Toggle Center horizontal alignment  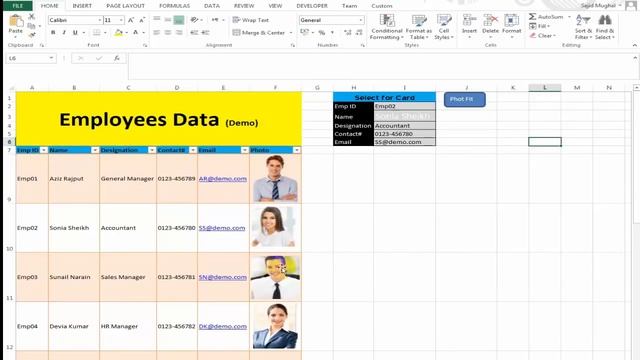pos(168,33)
